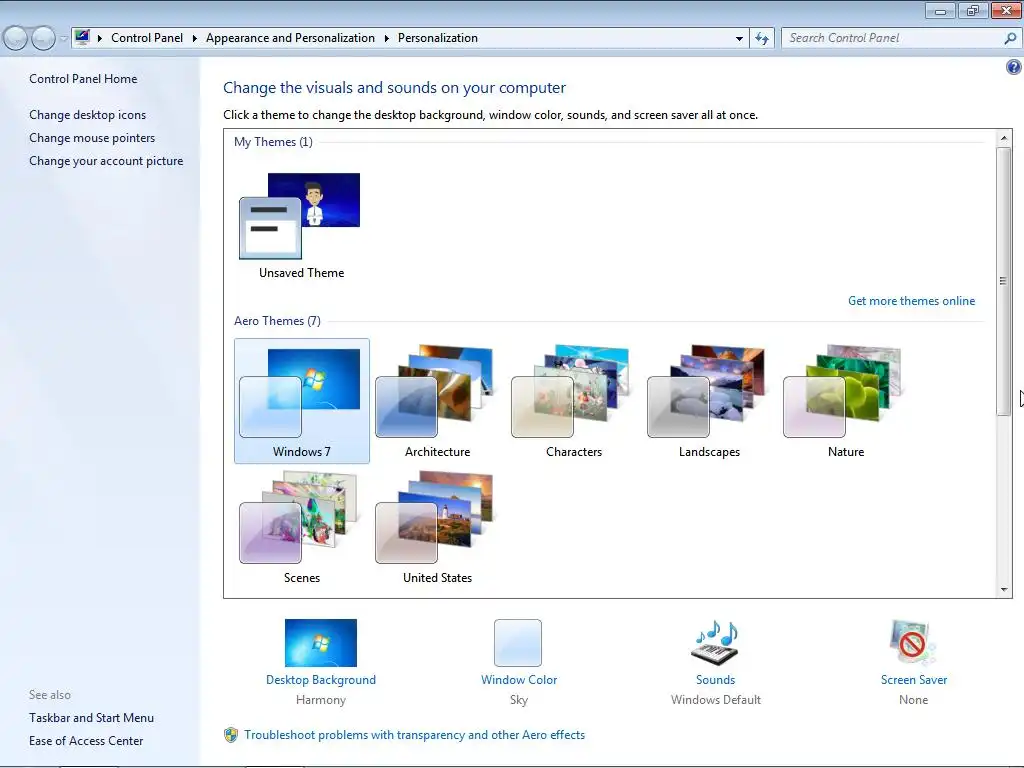Apply the Architecture theme
This screenshot has width=1024, height=768.
[x=435, y=391]
